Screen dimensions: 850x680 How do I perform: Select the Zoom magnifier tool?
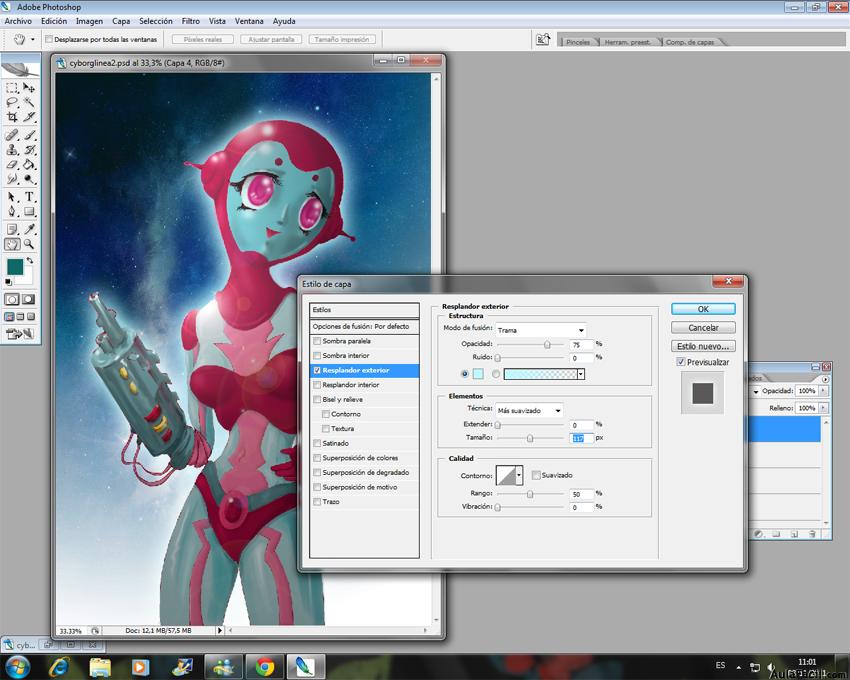29,244
